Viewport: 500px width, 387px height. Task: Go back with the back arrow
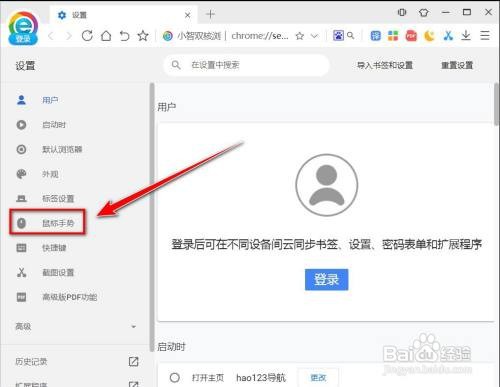(x=51, y=36)
